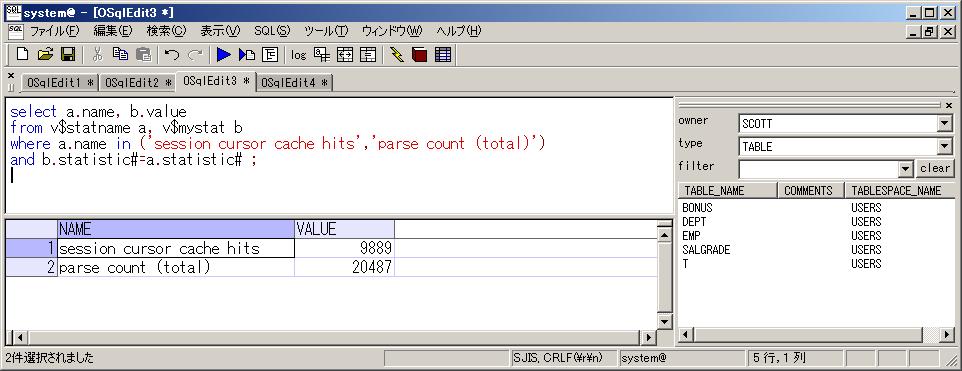
Task: Open the ファイル(F) menu
Action: 55,31
